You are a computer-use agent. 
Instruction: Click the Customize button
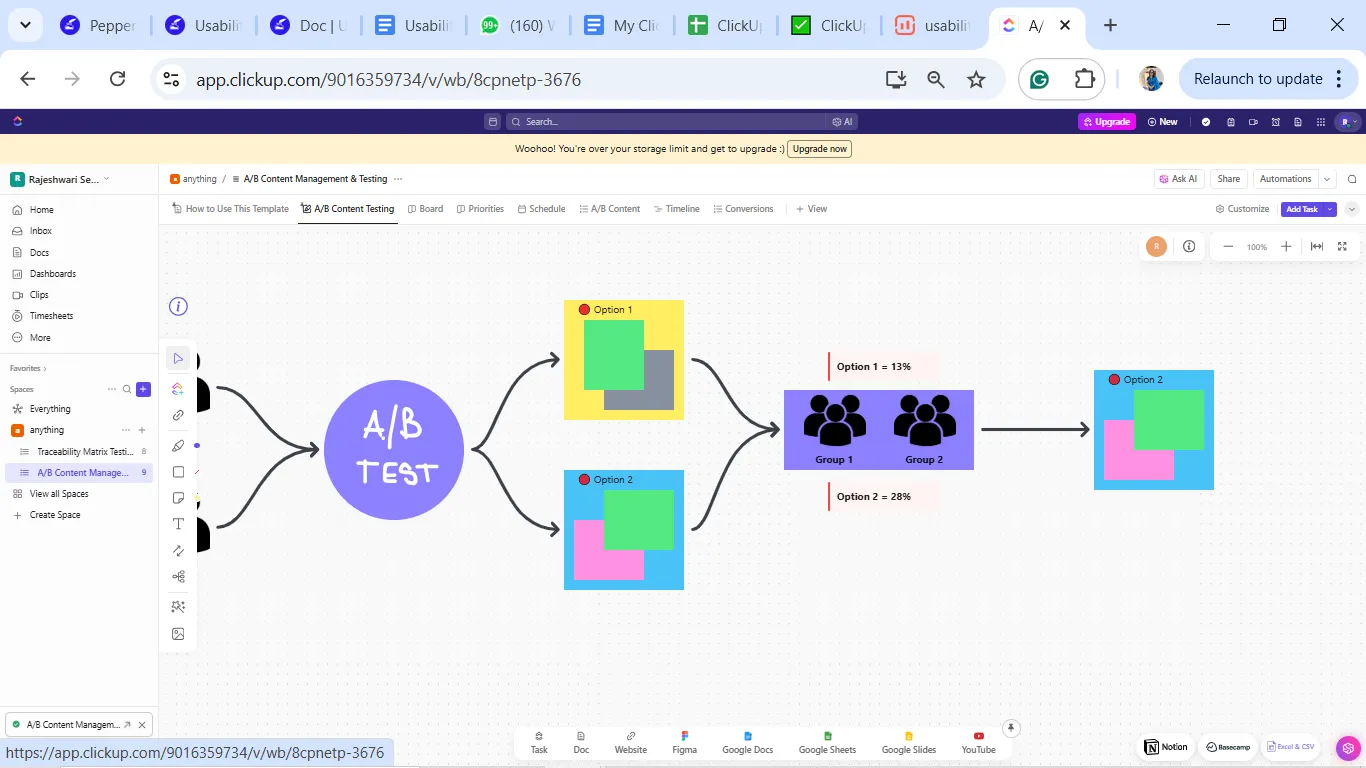(x=1243, y=209)
